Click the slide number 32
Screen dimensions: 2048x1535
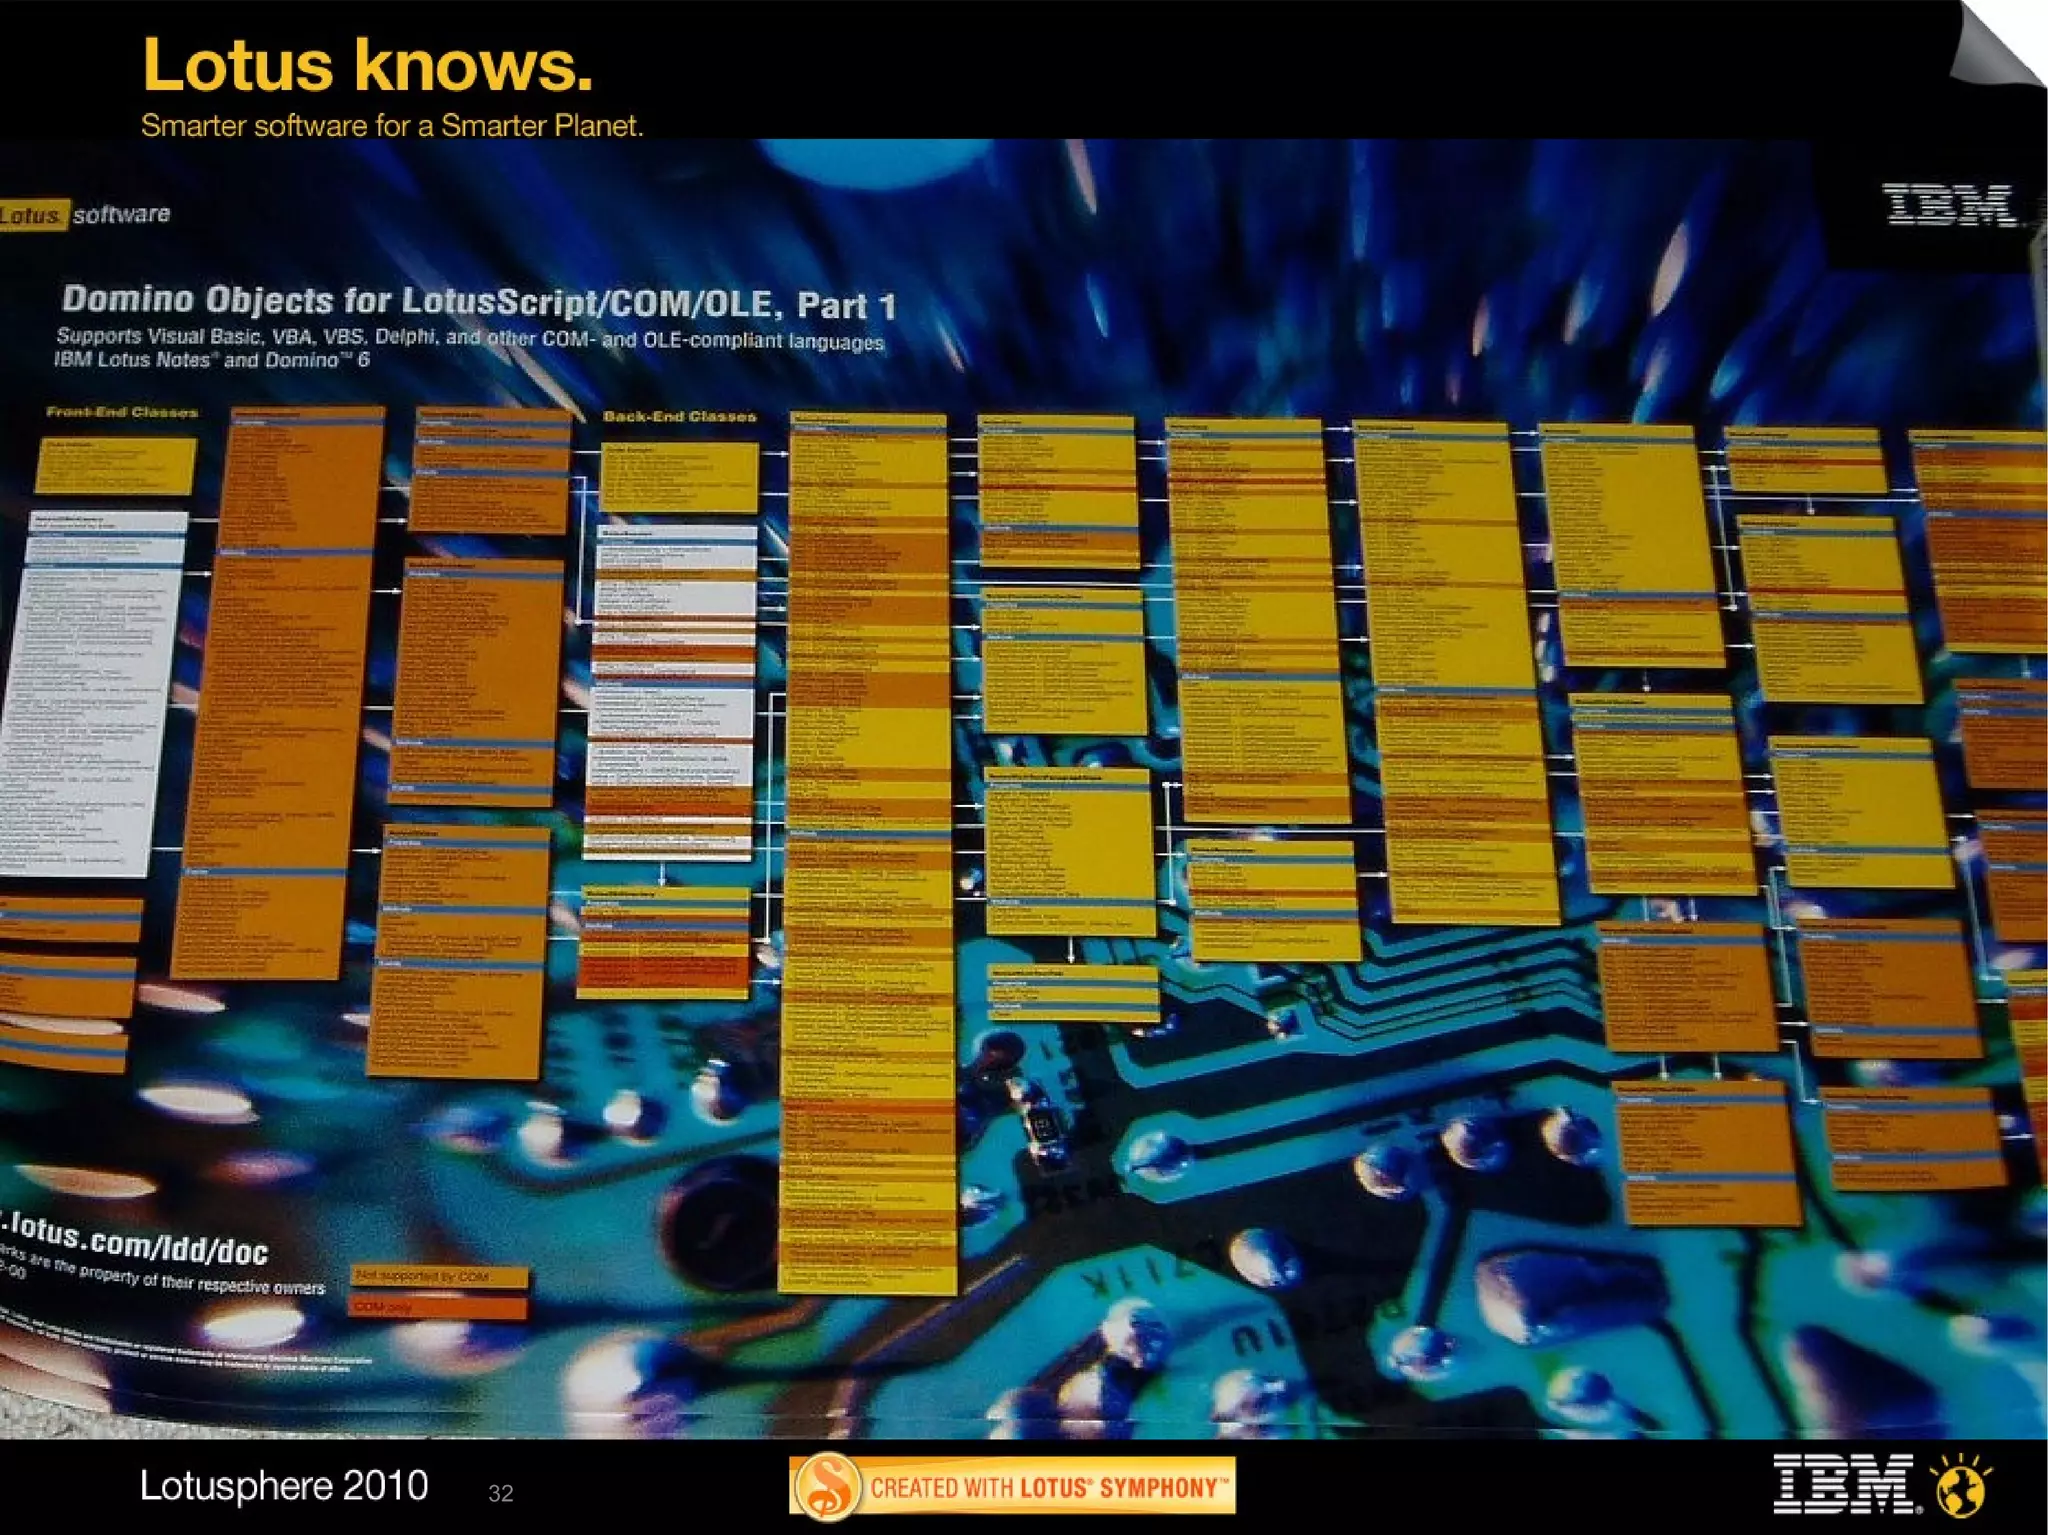pos(500,1493)
